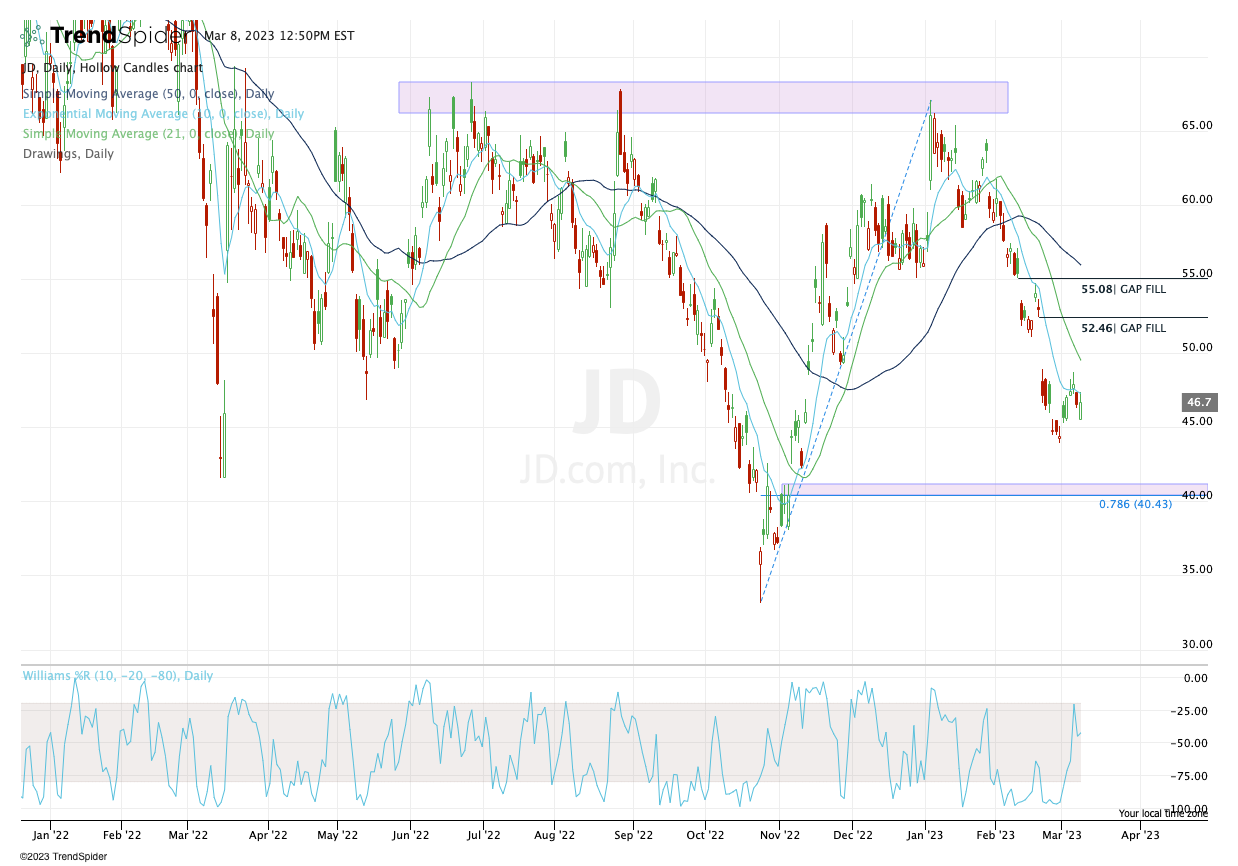
Task: Click the 55.00 price axis label
Action: coord(1198,273)
